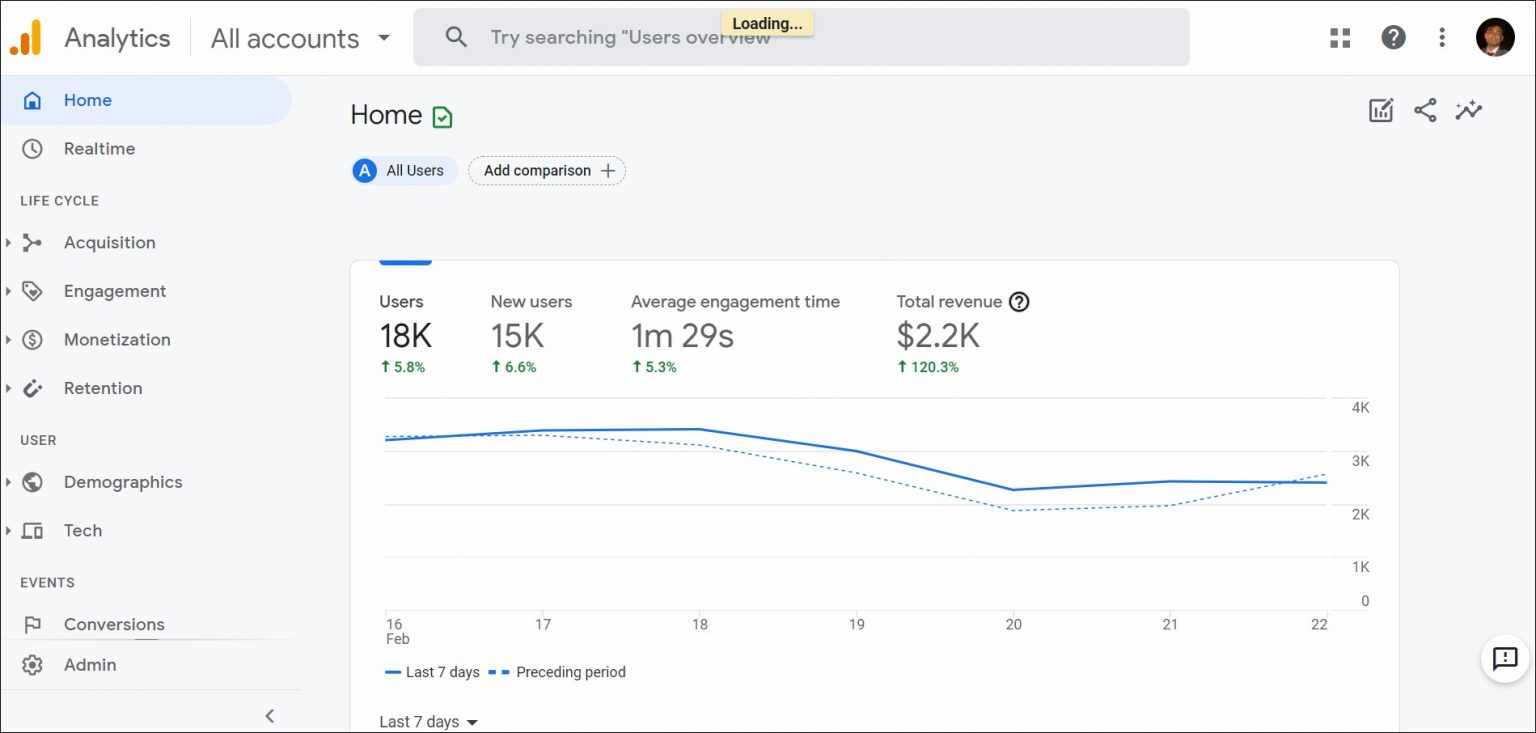Expand the Acquisition section chevron
The height and width of the screenshot is (733, 1536).
click(10, 242)
